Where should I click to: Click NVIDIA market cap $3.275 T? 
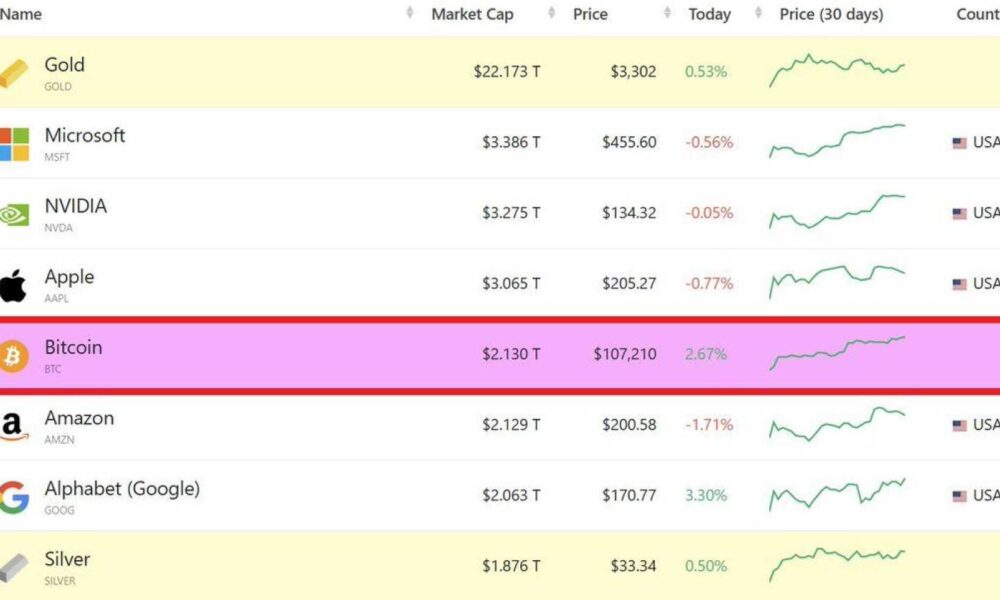click(511, 213)
